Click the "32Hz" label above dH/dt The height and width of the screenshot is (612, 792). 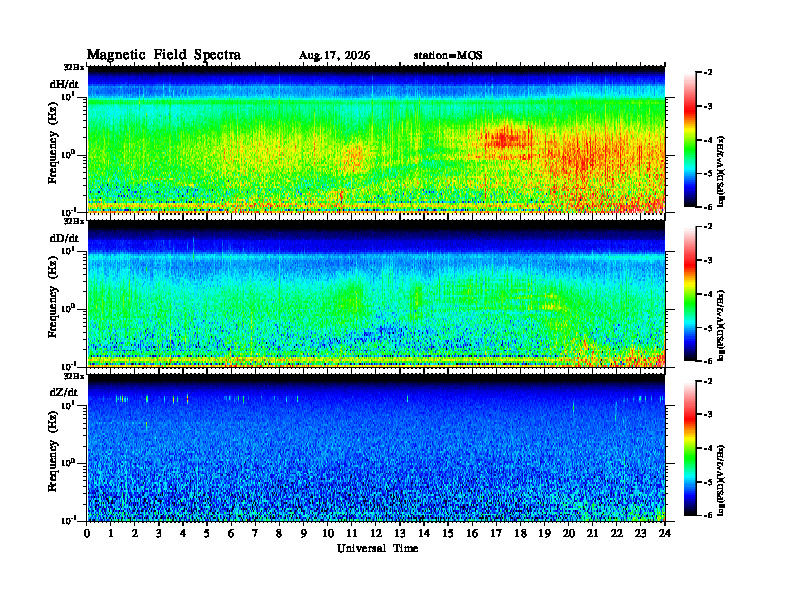(x=74, y=67)
